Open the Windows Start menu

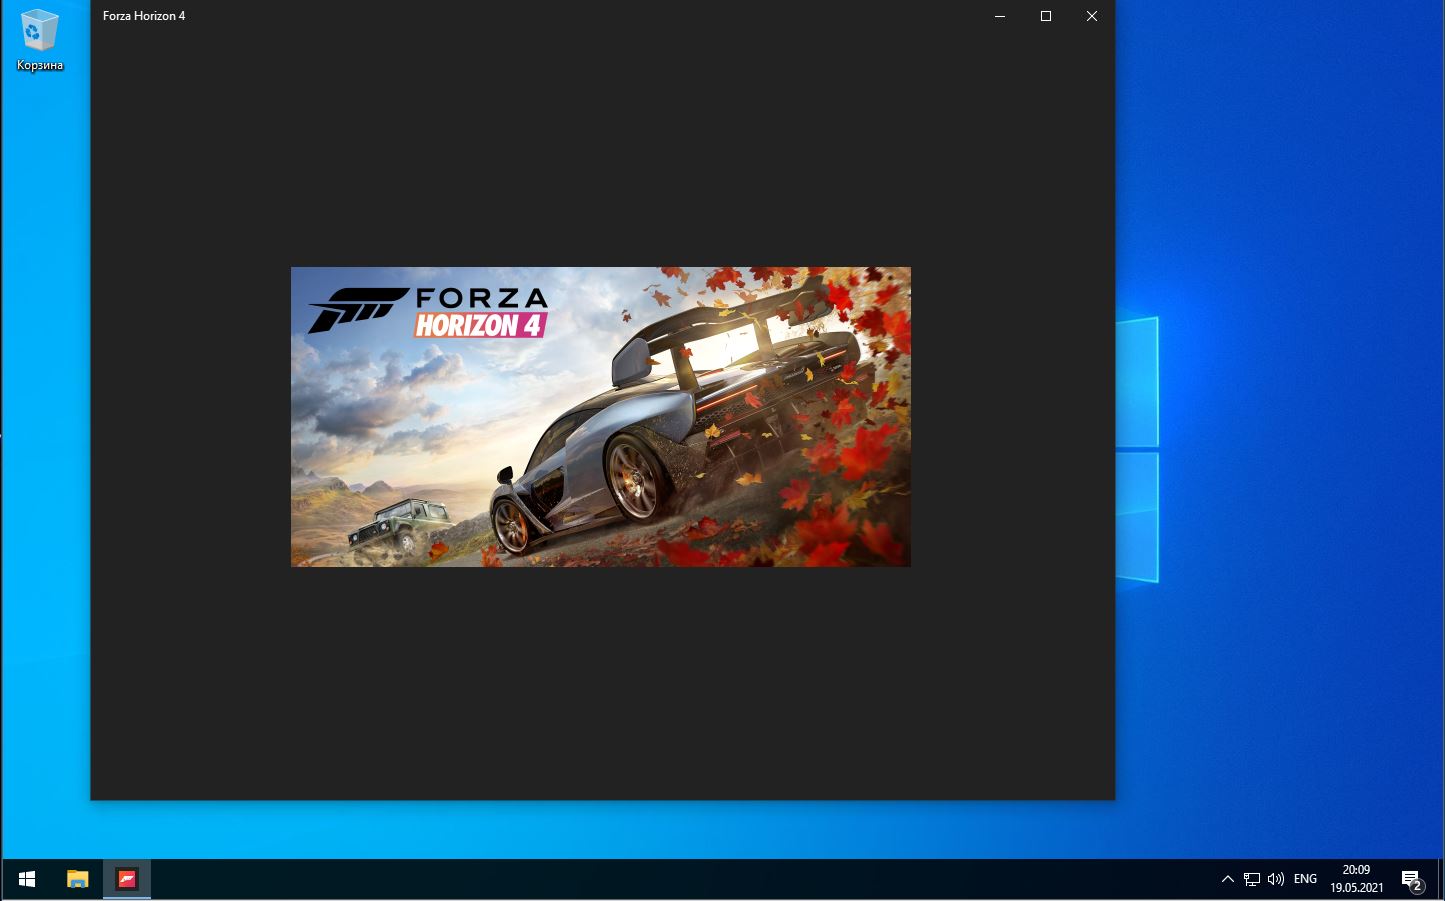[27, 879]
